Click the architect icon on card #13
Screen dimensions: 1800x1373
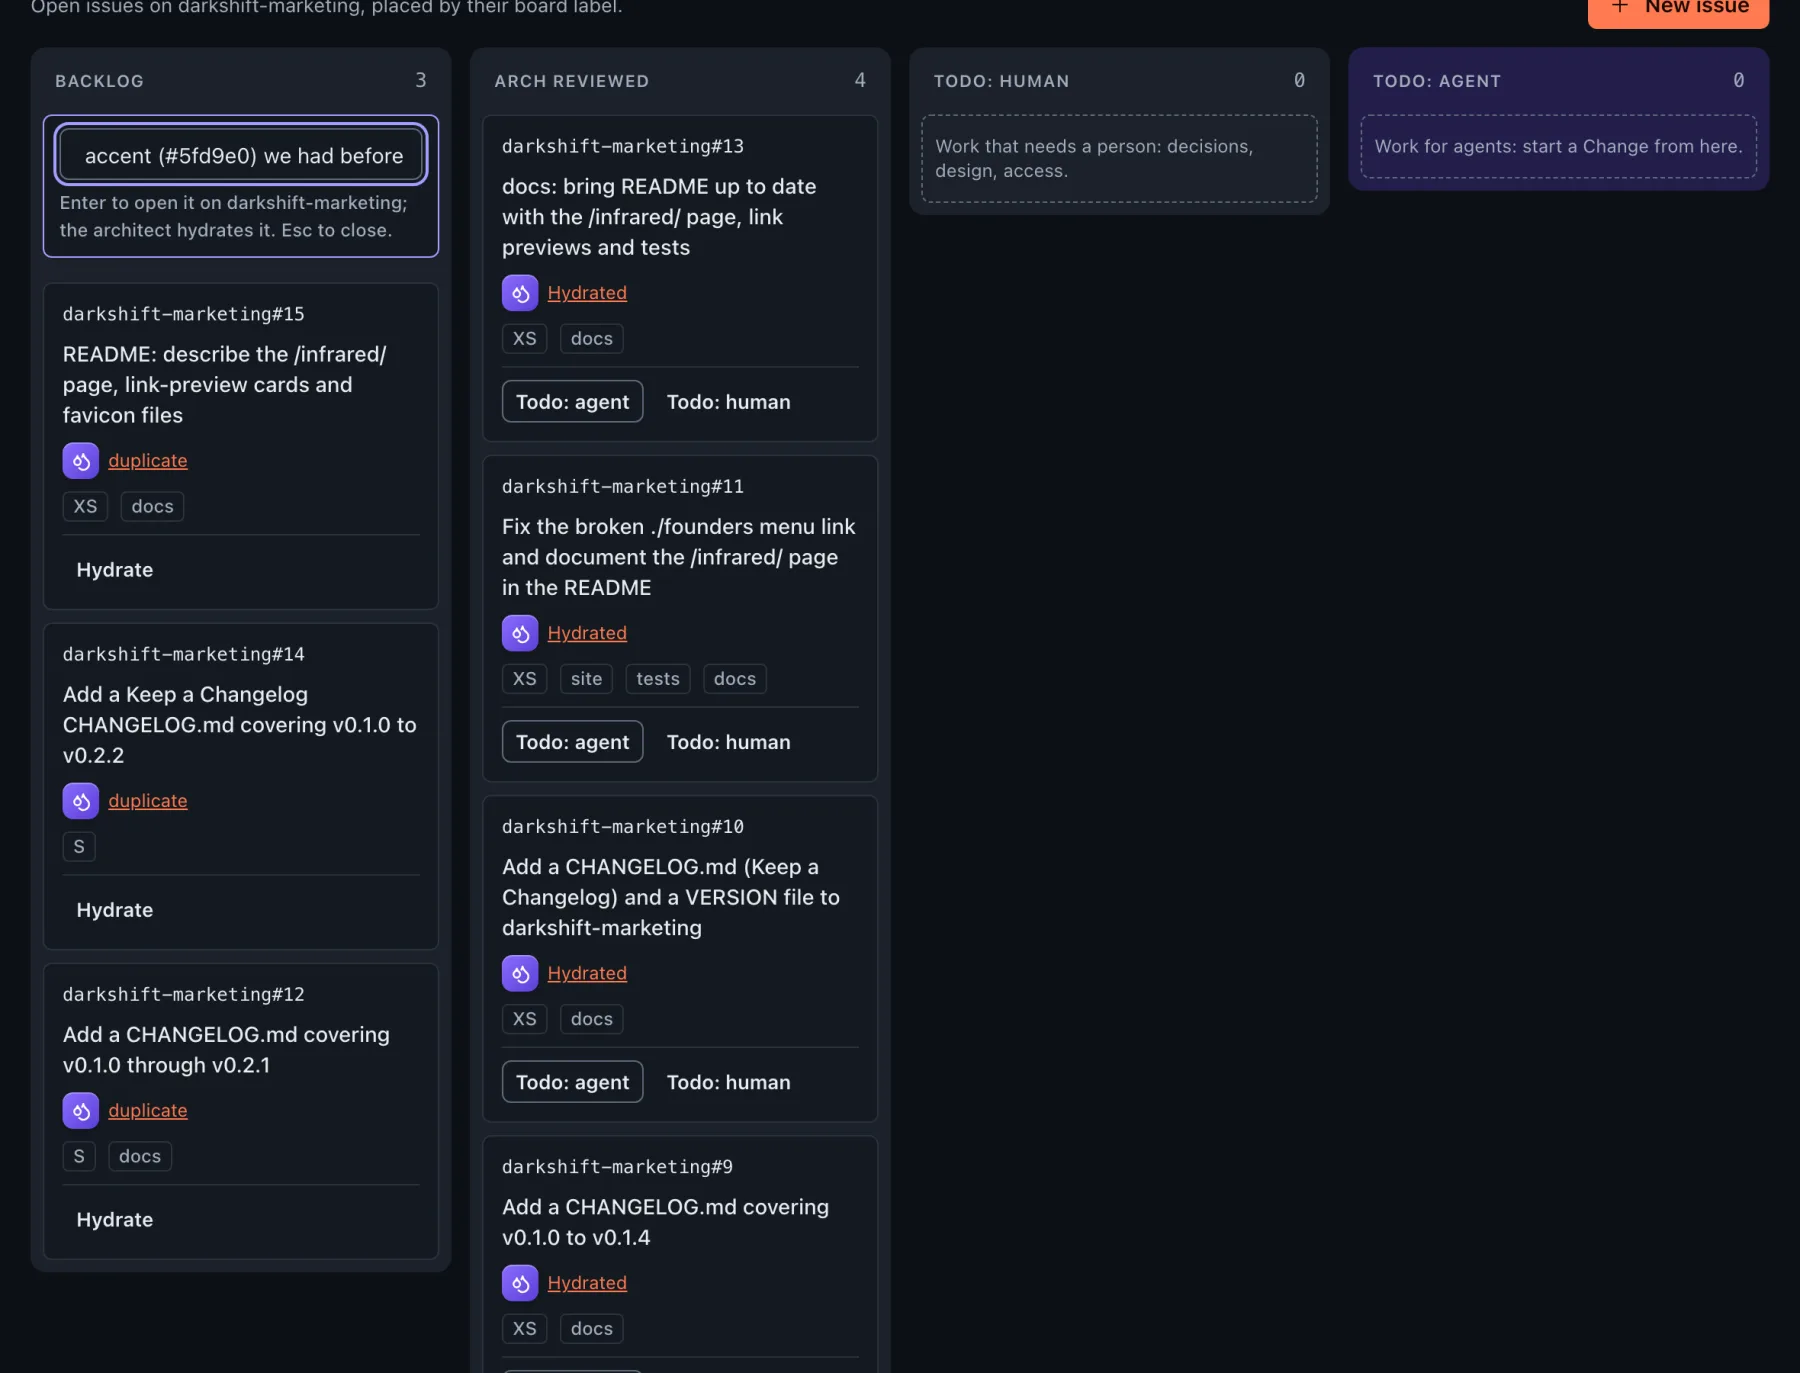520,293
